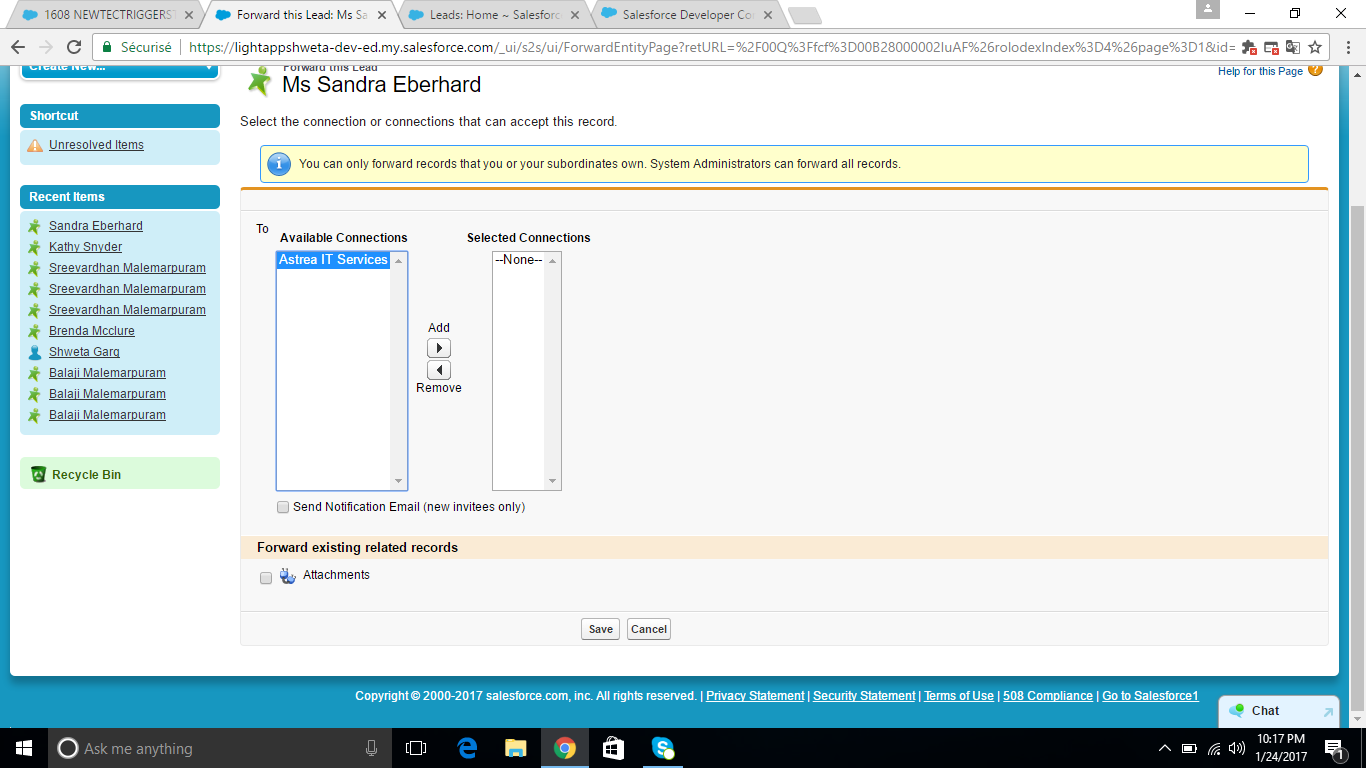Click the lead icon beside Kathy Snyder
Image resolution: width=1366 pixels, height=768 pixels.
pyautogui.click(x=35, y=247)
